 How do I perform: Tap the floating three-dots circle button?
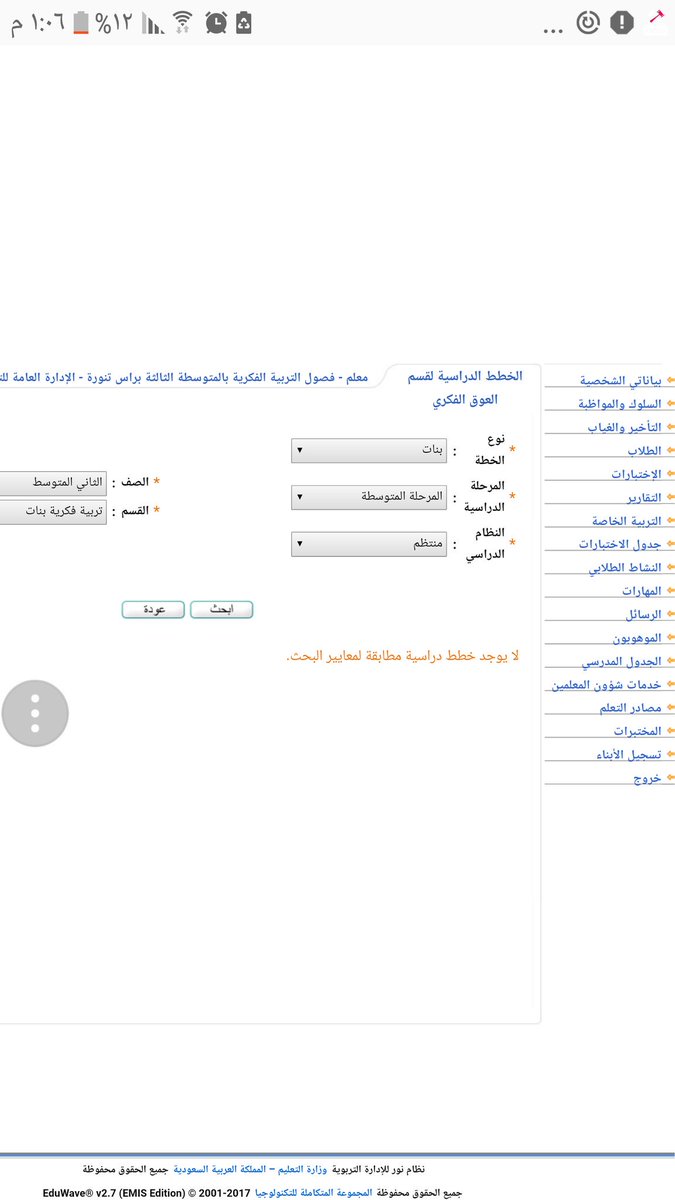click(x=35, y=714)
